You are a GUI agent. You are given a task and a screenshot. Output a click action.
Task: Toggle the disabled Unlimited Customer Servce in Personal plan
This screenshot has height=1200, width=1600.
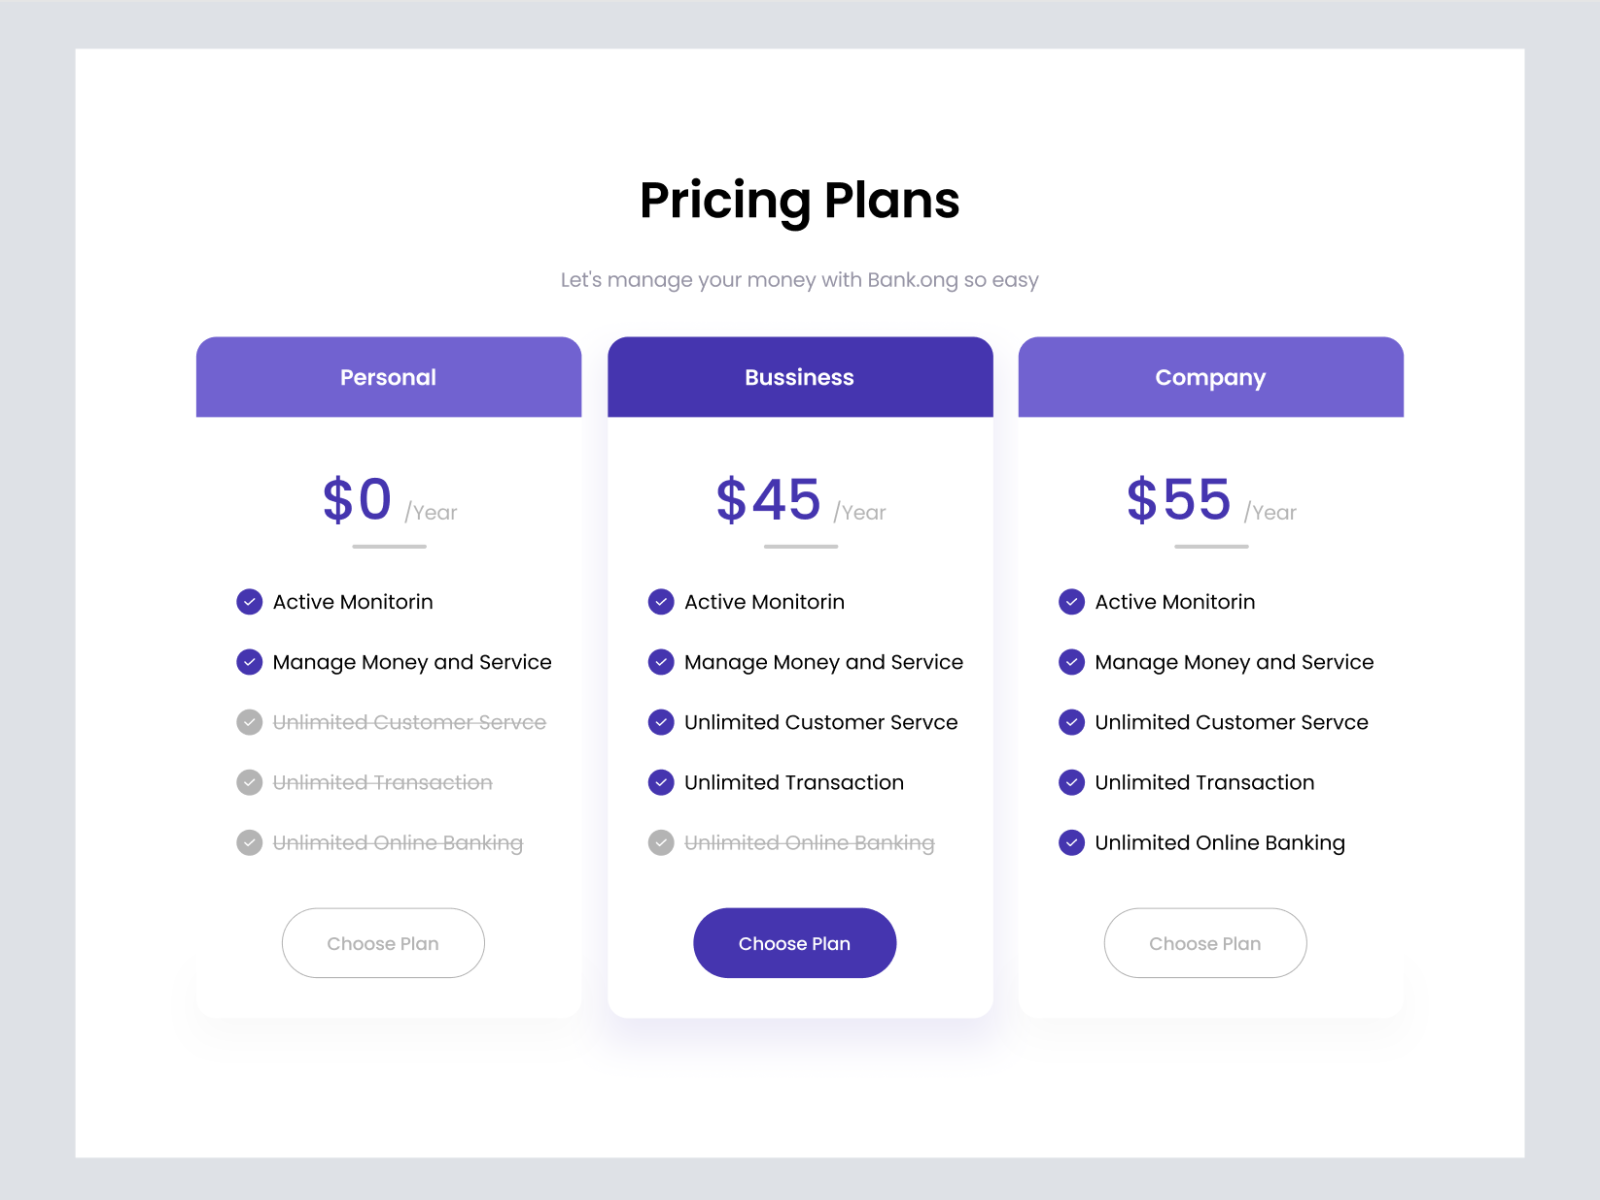[249, 722]
